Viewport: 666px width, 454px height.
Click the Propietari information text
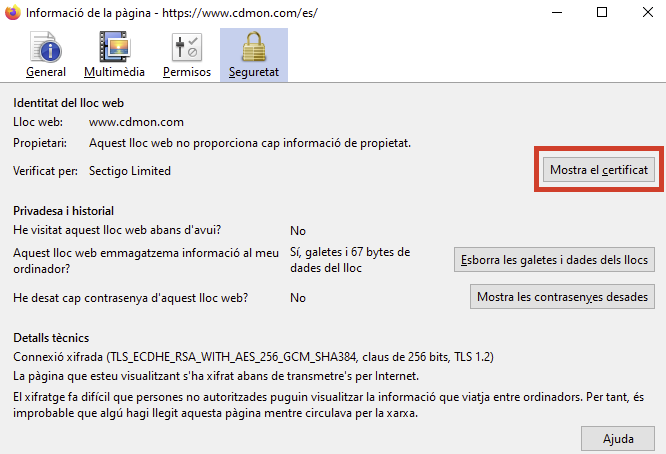point(250,143)
